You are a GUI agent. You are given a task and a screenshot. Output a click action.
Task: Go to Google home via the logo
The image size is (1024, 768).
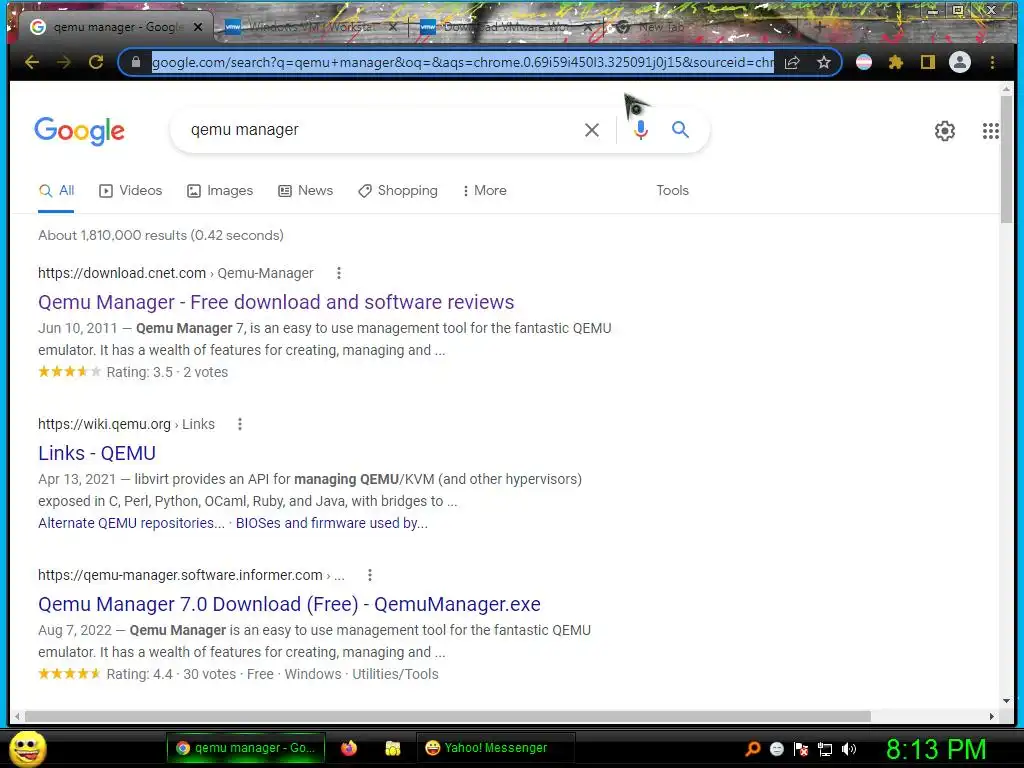click(x=79, y=131)
